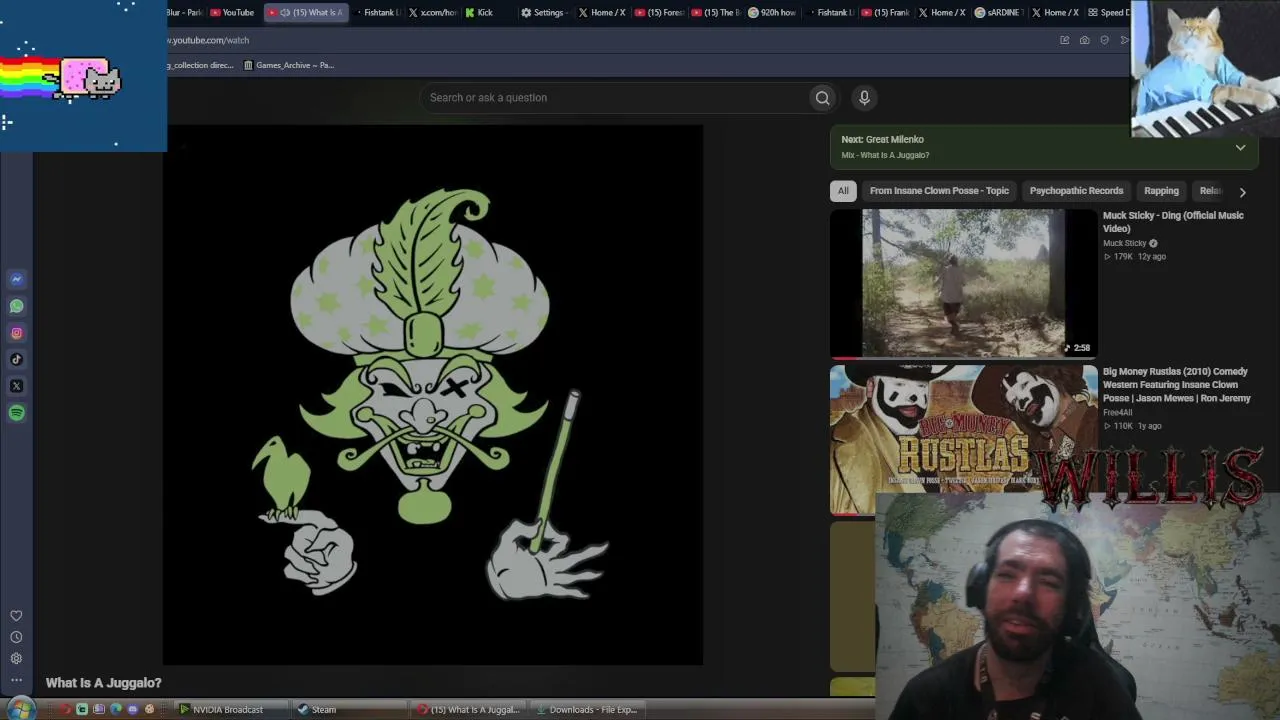Open WhatsApp in the browser sidebar
The width and height of the screenshot is (1280, 720).
16,306
